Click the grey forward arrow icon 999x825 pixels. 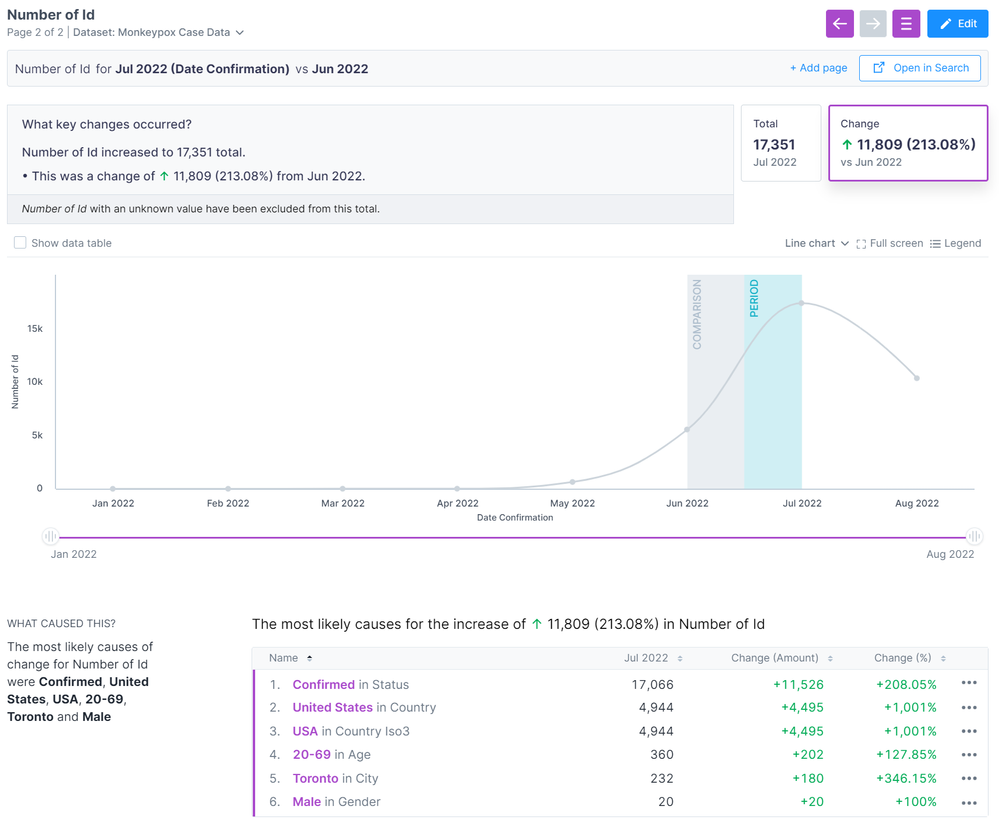pyautogui.click(x=873, y=24)
